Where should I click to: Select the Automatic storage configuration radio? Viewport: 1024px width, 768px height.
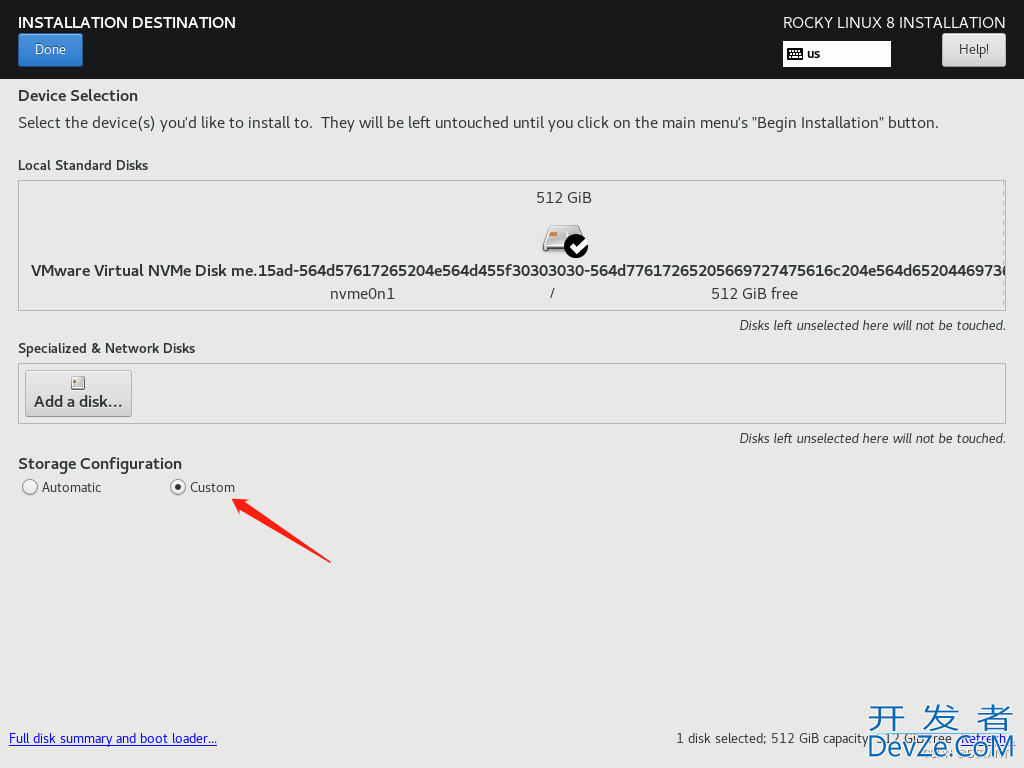[x=30, y=487]
